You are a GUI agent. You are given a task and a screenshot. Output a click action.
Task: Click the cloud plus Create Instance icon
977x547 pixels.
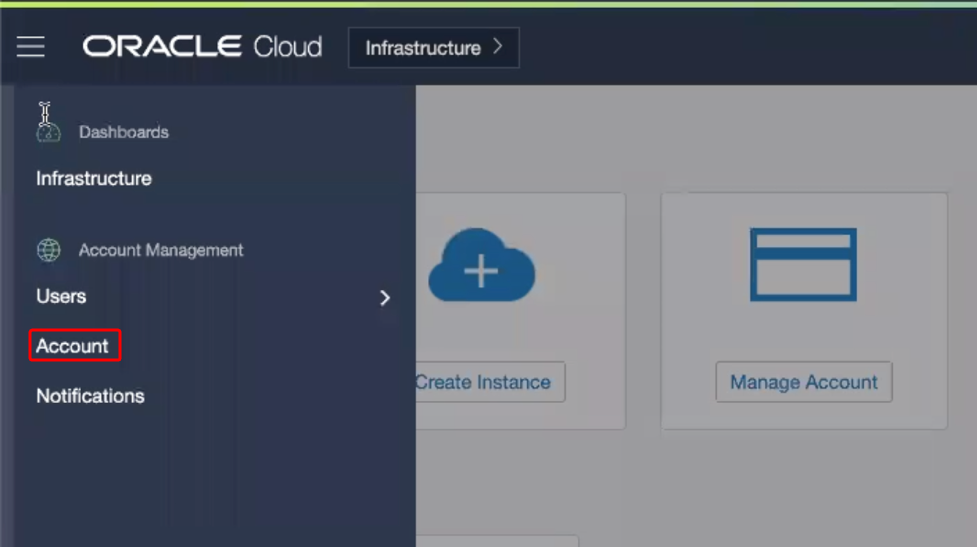coord(482,265)
